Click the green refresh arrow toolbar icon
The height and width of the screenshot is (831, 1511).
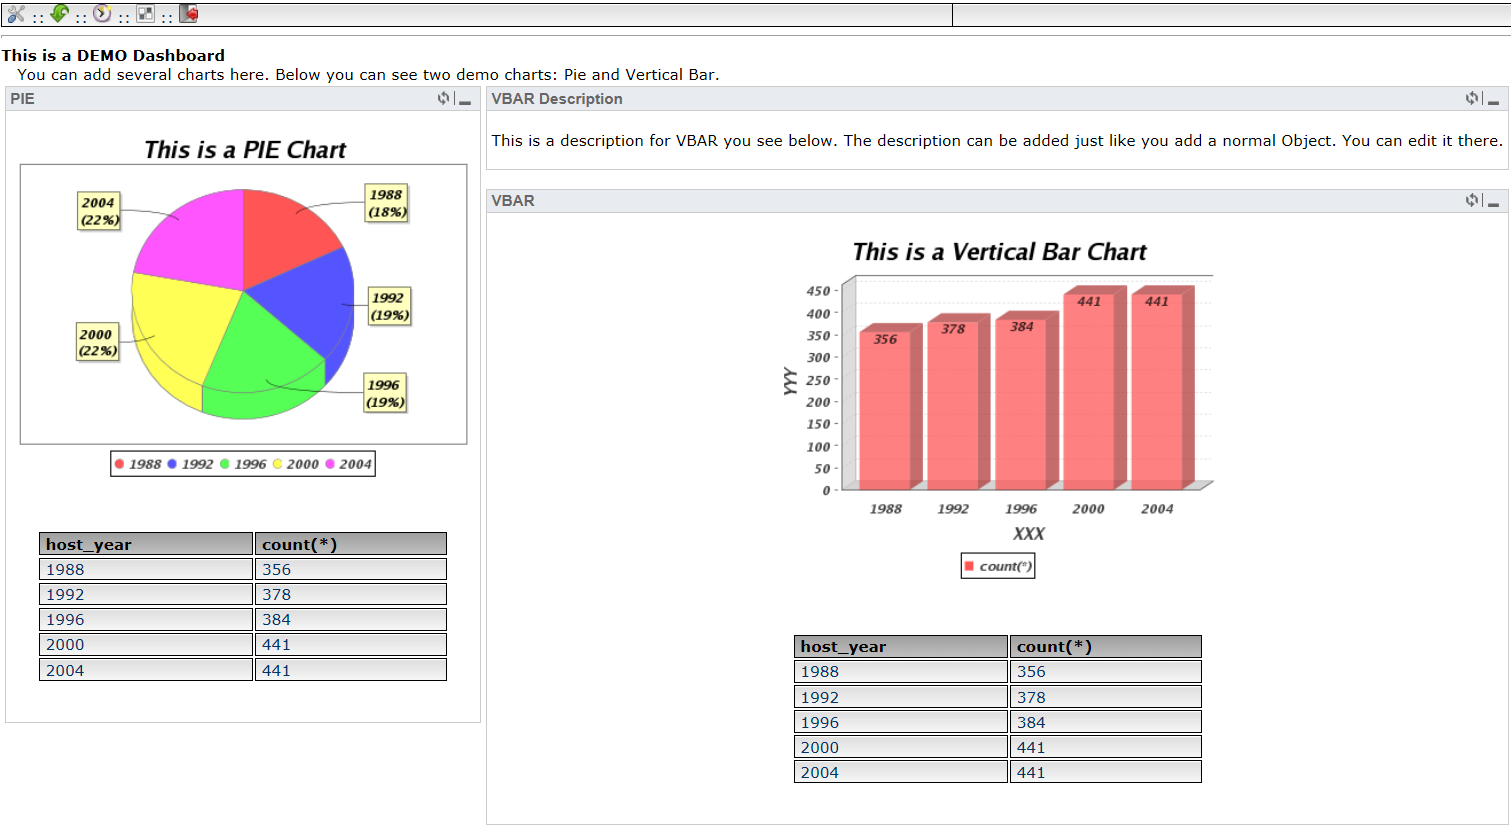tap(59, 14)
